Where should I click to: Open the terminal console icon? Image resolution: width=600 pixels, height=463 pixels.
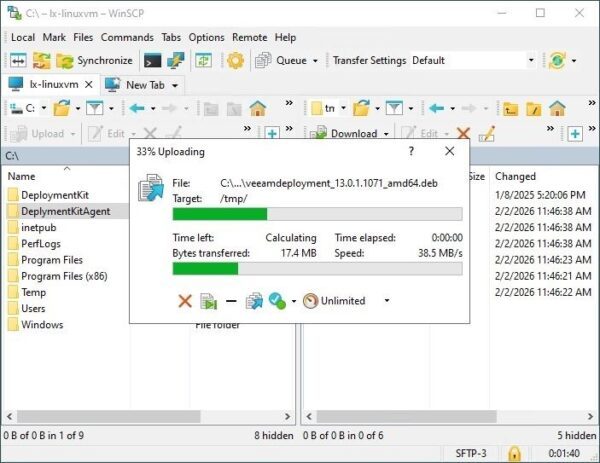(x=152, y=60)
